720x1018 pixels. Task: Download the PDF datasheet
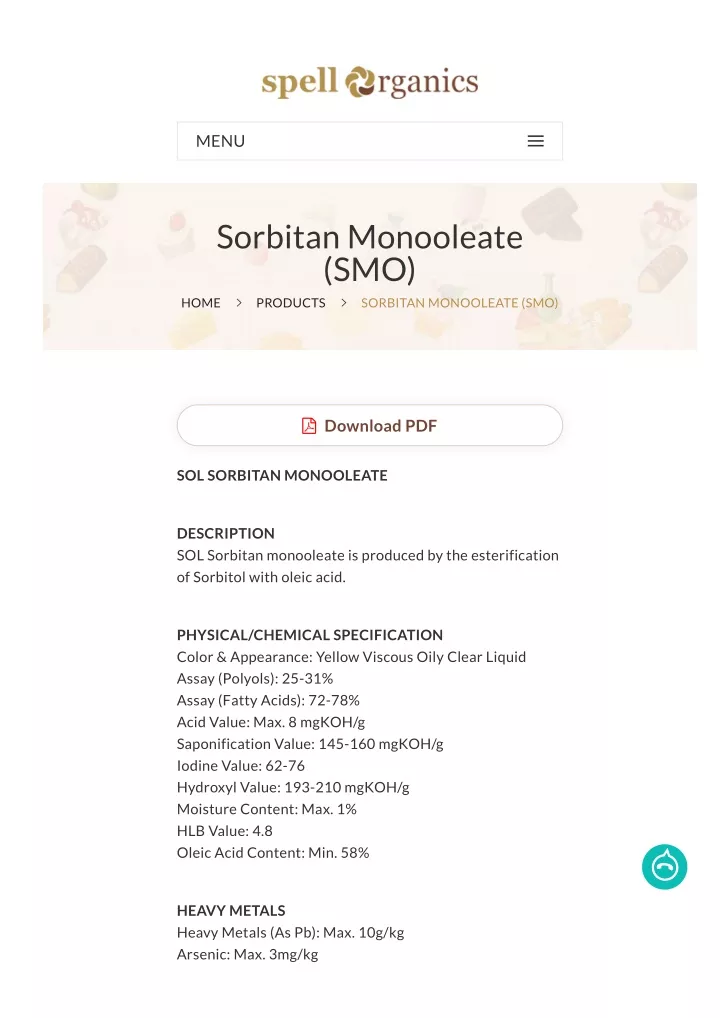[x=369, y=425]
